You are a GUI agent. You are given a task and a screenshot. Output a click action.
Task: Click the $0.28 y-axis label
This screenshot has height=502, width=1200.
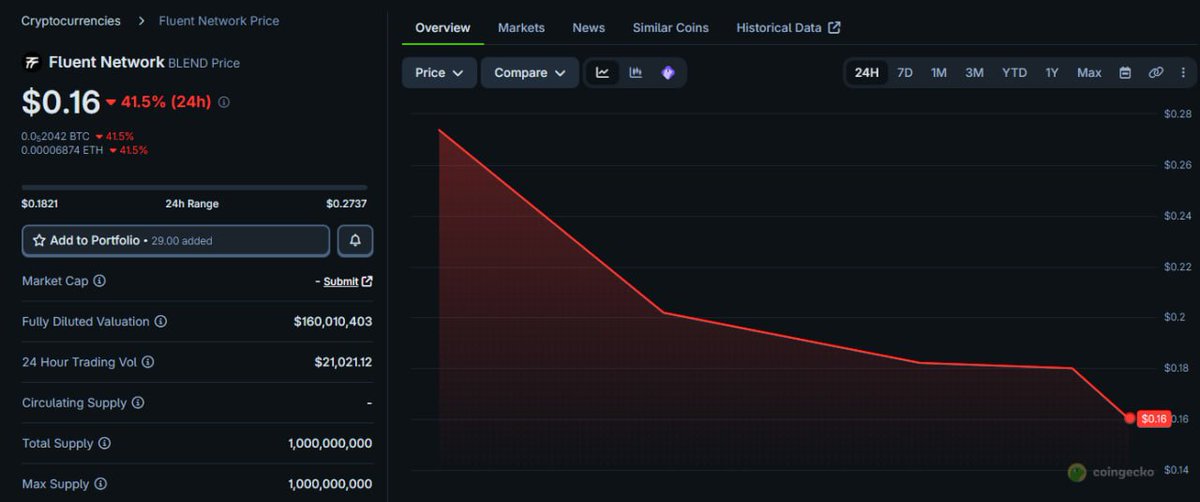pyautogui.click(x=1178, y=114)
